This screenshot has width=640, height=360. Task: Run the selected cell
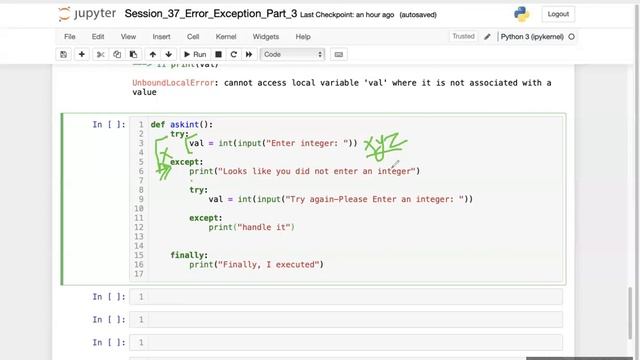point(195,54)
